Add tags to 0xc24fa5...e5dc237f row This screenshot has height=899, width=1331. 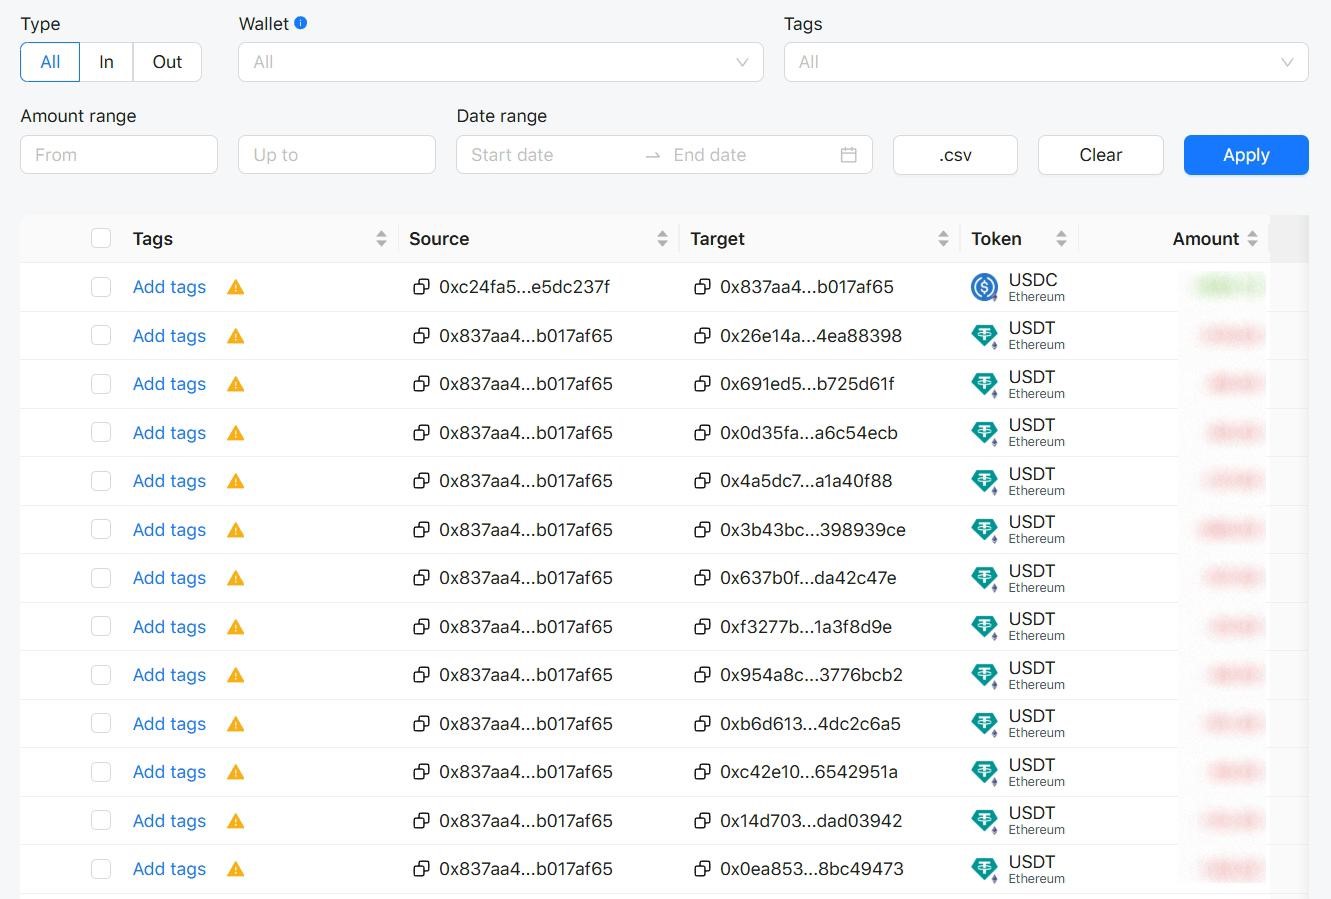click(169, 287)
